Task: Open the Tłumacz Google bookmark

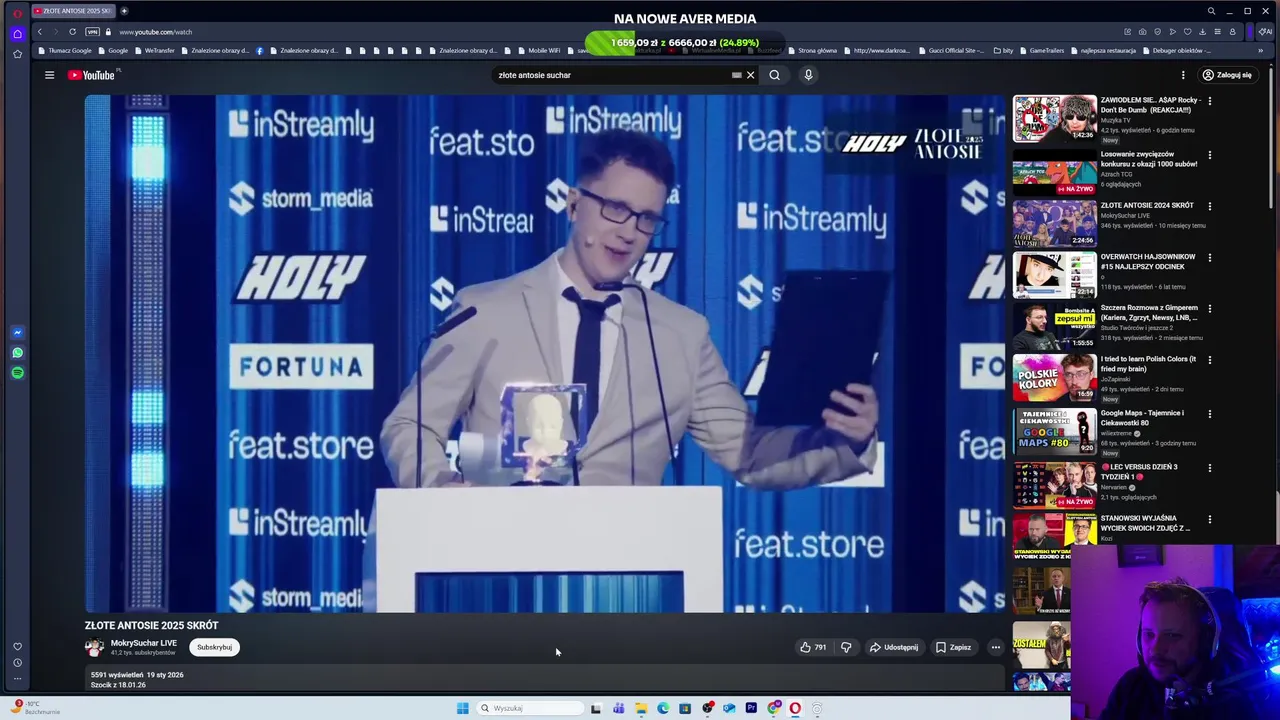Action: (65, 51)
